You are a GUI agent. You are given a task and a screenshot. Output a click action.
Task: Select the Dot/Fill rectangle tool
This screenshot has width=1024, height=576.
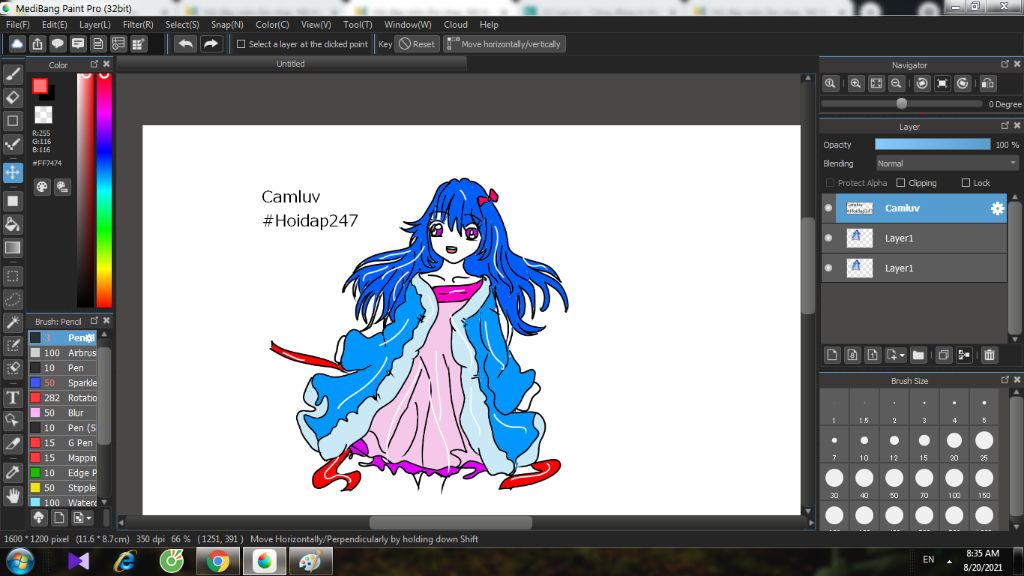(12, 201)
